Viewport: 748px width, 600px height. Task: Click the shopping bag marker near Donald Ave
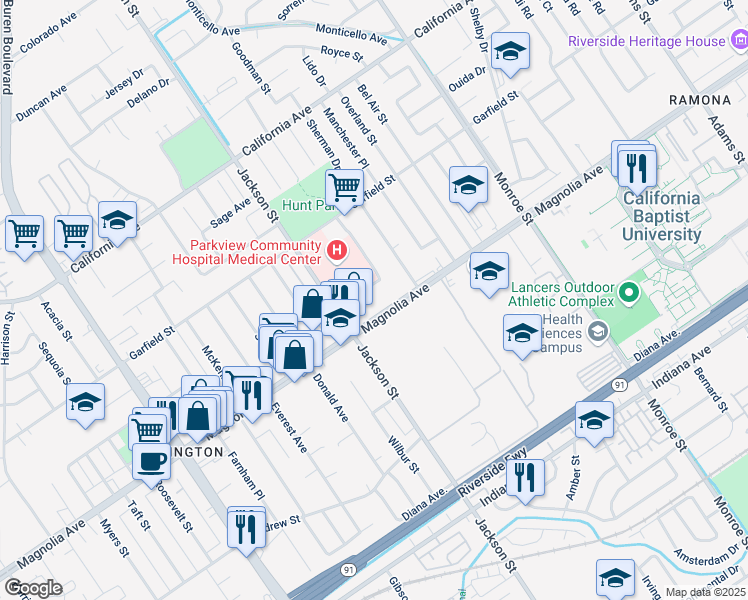click(x=294, y=356)
